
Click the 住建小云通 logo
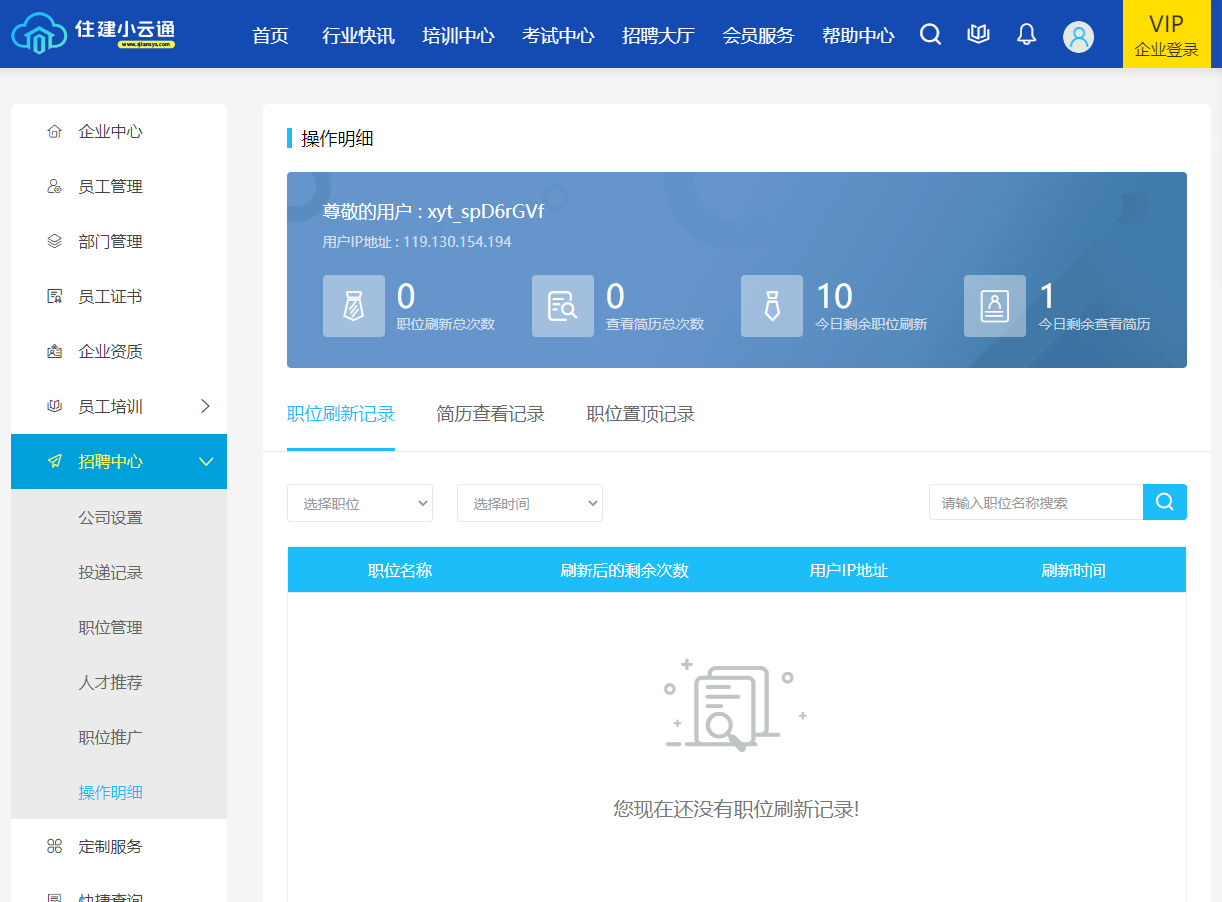point(94,34)
